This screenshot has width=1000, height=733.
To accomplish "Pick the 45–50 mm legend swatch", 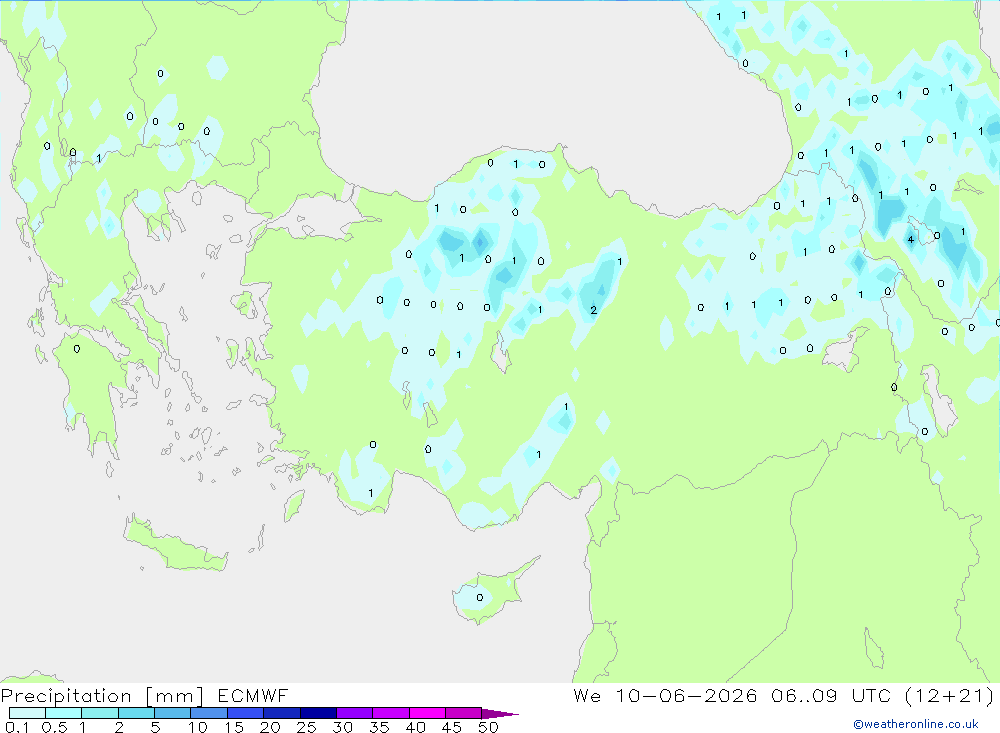I will tap(464, 713).
